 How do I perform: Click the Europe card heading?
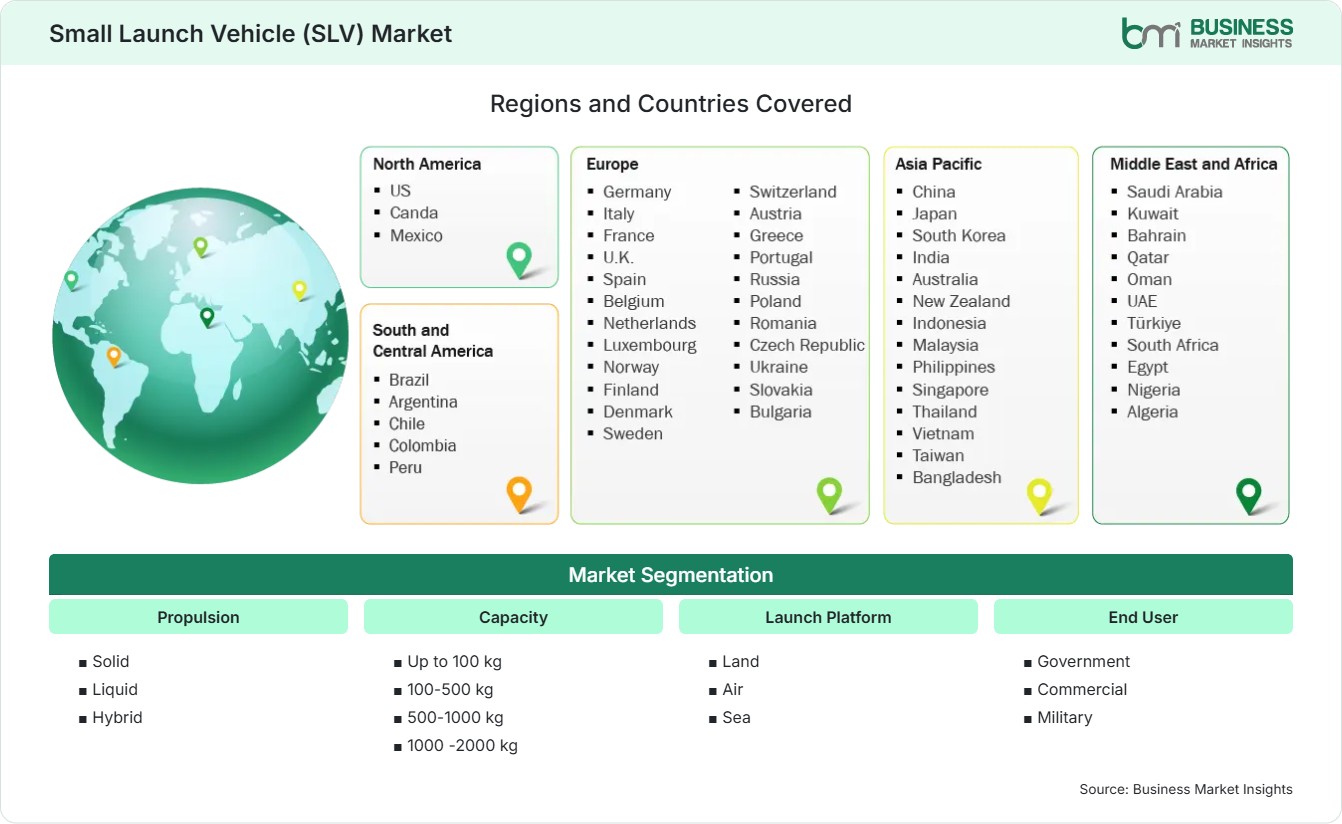(x=612, y=164)
